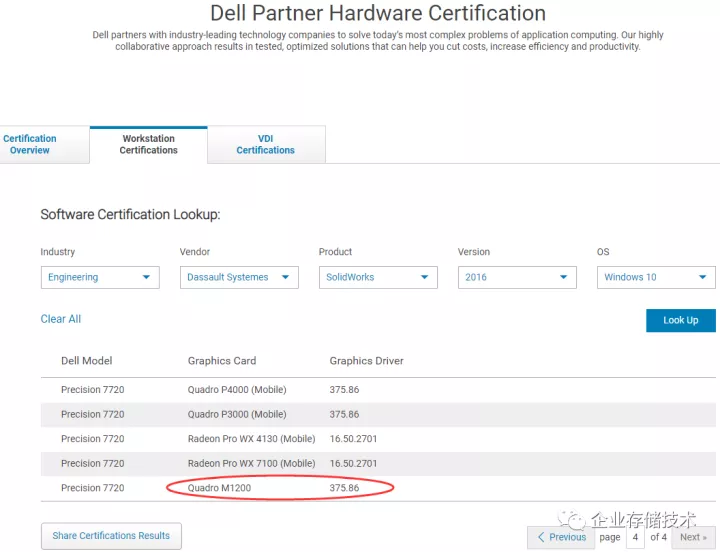Click driver 16.50.2701 in the WX 4130 row
This screenshot has width=720, height=552.
[x=353, y=439]
